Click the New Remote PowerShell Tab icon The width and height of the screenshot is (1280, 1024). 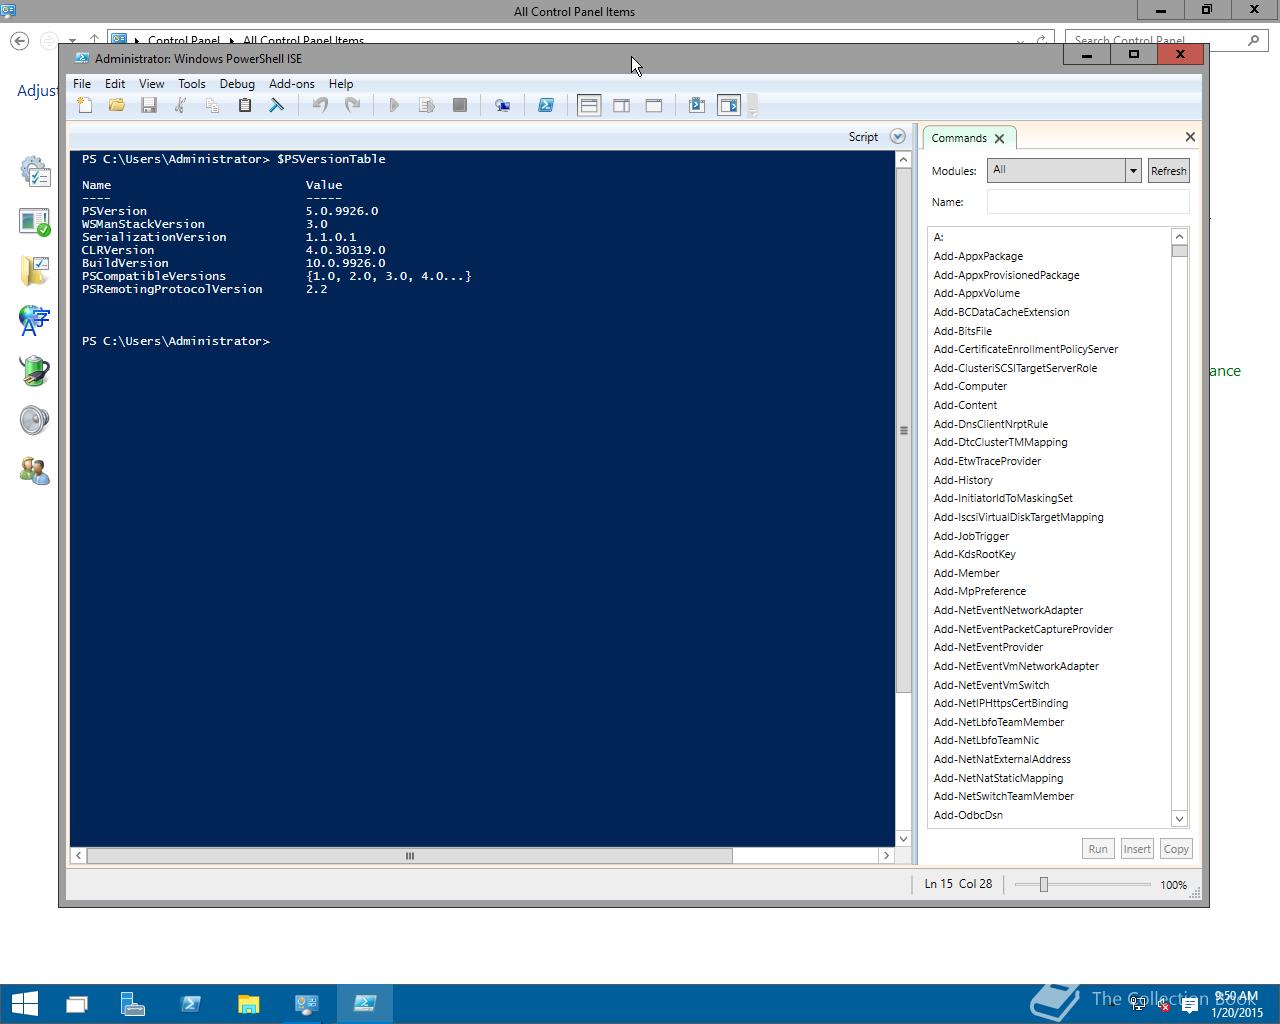503,105
